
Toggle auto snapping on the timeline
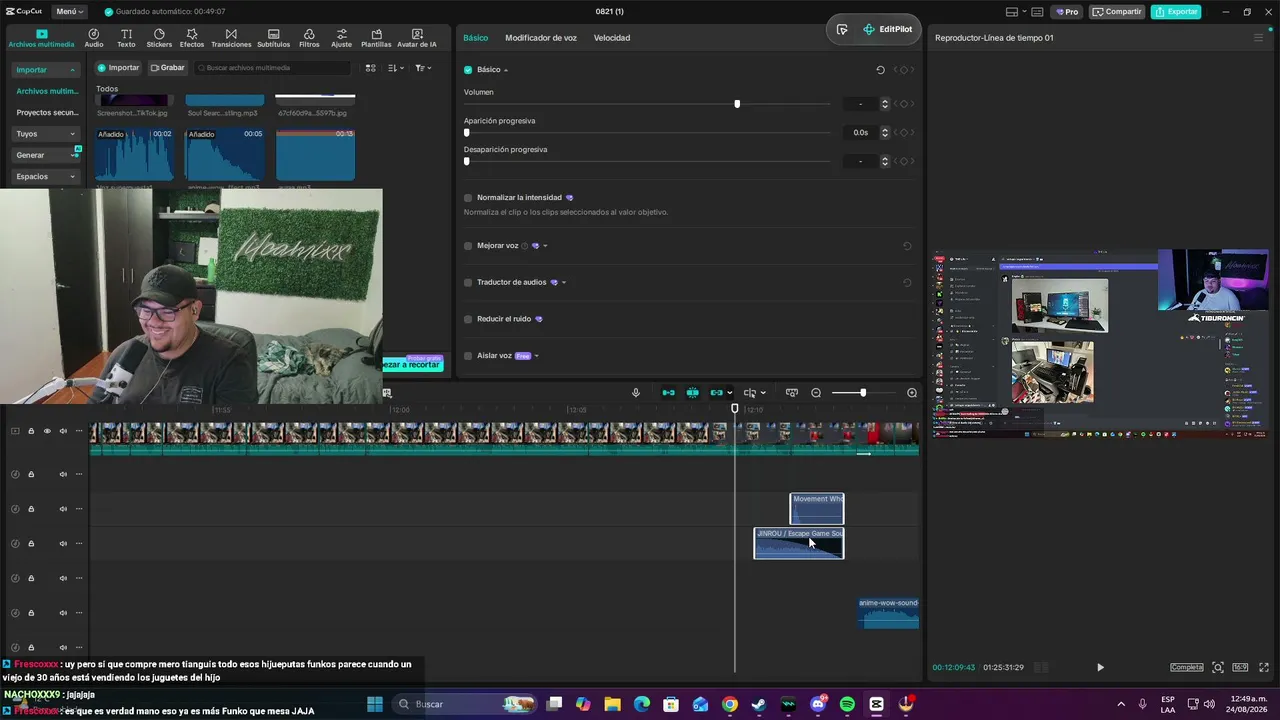click(x=692, y=393)
